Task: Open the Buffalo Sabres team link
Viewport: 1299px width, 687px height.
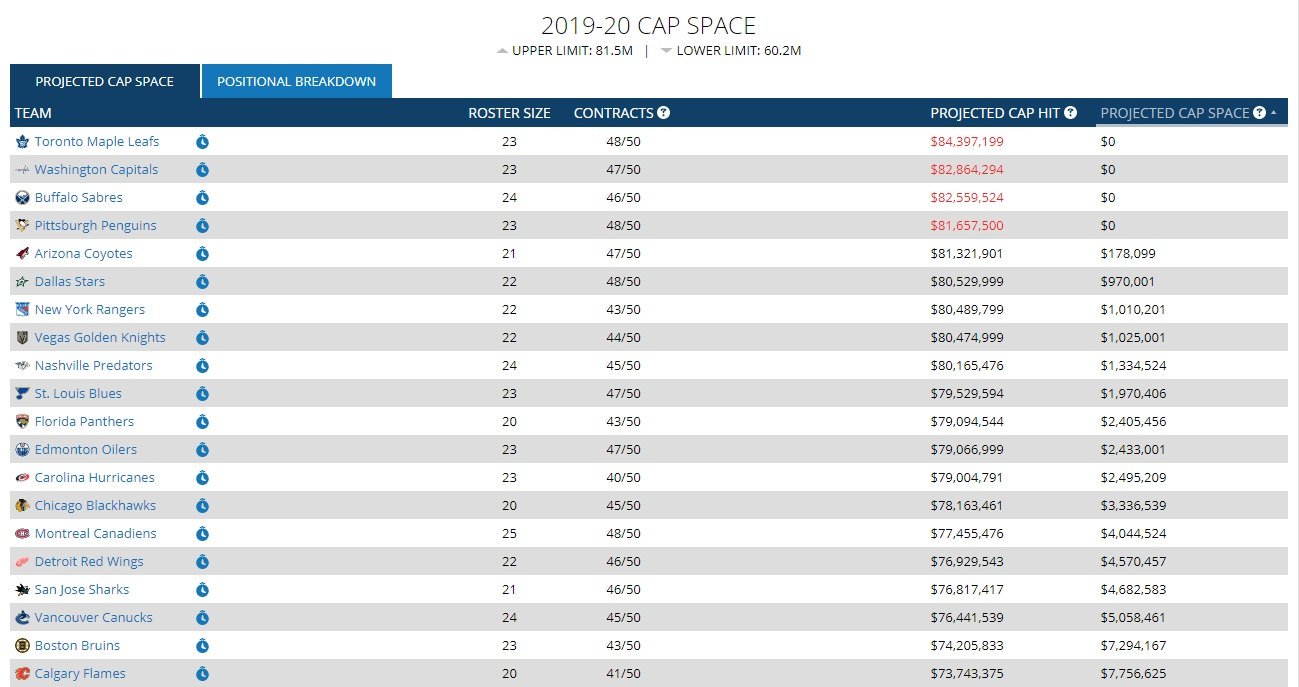Action: 79,198
